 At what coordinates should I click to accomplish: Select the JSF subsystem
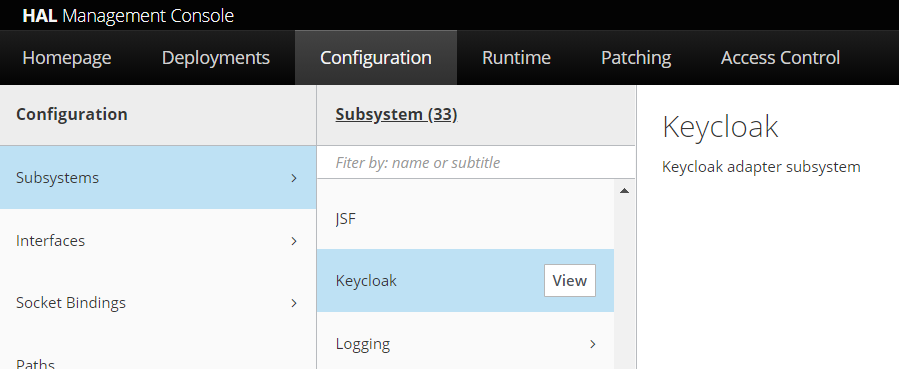tap(465, 218)
